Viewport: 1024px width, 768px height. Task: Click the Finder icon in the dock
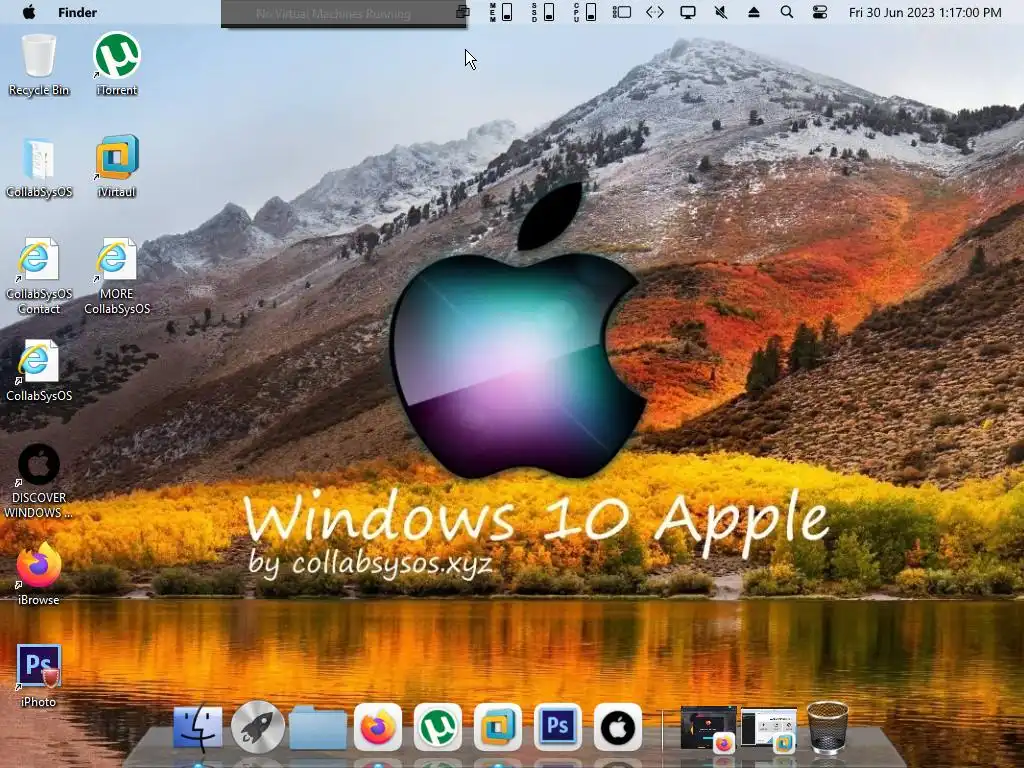(x=197, y=727)
